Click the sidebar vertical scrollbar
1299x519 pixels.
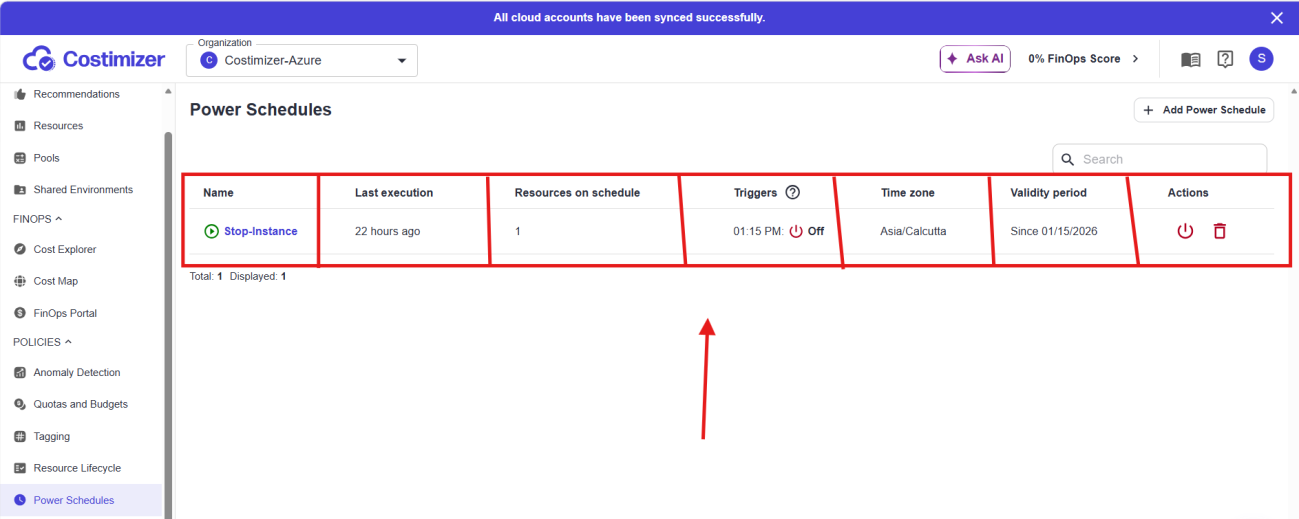[x=168, y=325]
